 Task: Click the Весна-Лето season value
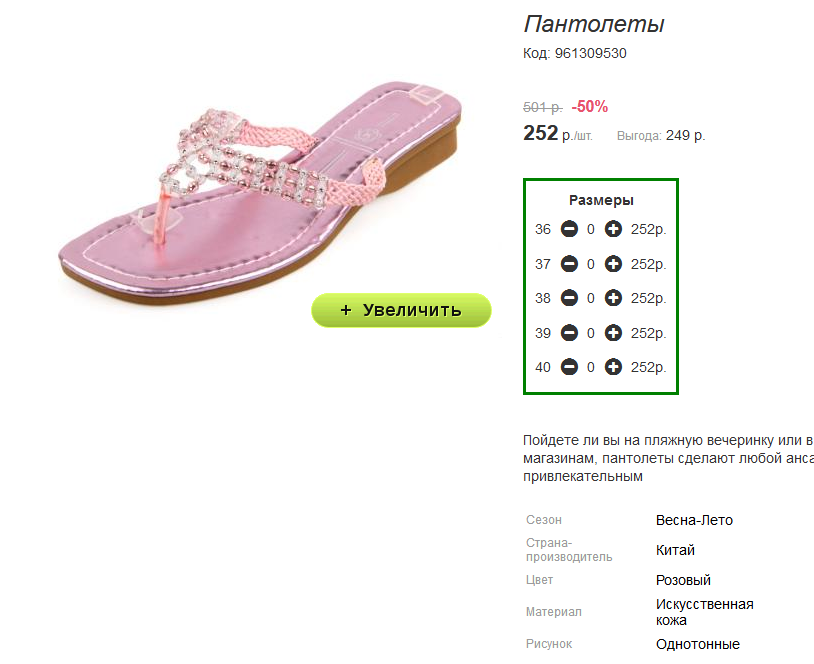point(694,520)
